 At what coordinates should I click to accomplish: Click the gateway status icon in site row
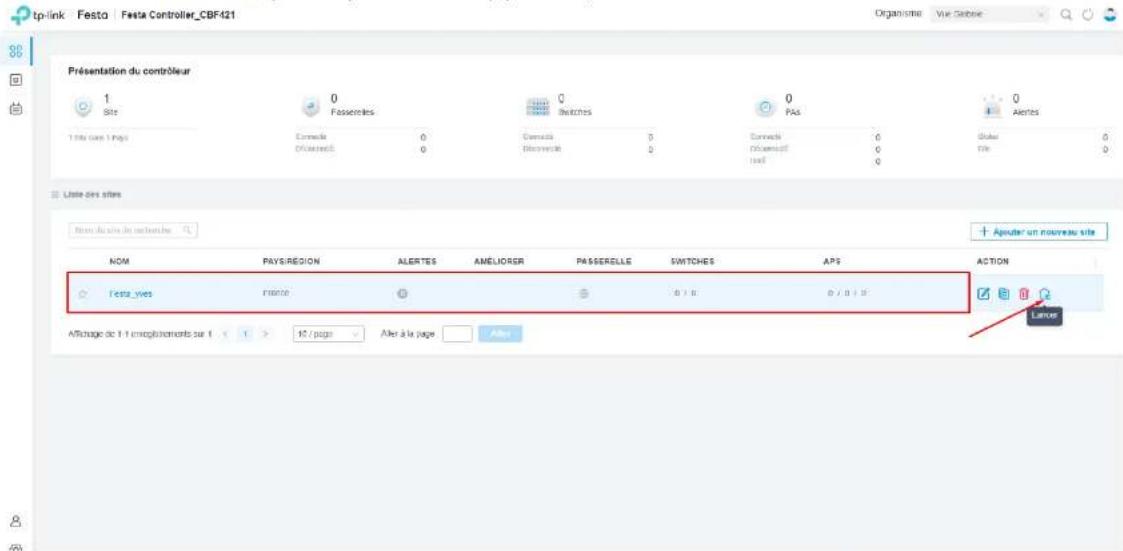click(584, 293)
